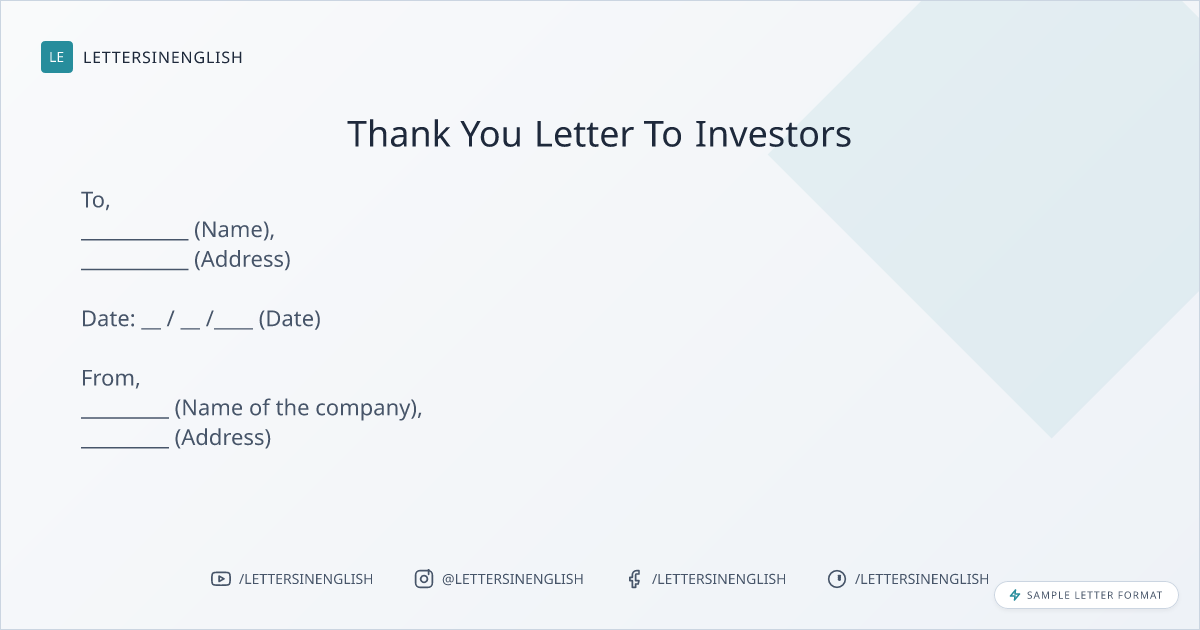Click the From, label text
Screen dimensions: 1200x630
point(111,378)
